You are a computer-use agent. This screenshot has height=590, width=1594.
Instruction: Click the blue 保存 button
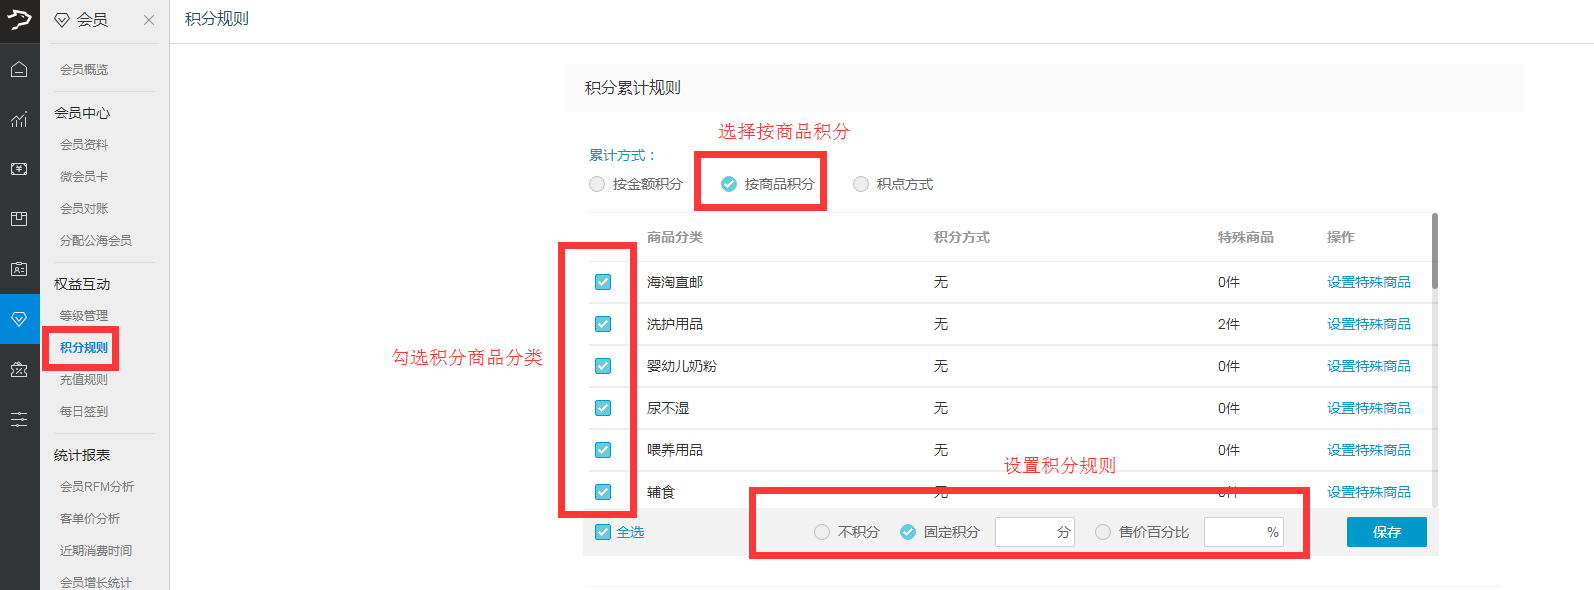pyautogui.click(x=1387, y=532)
